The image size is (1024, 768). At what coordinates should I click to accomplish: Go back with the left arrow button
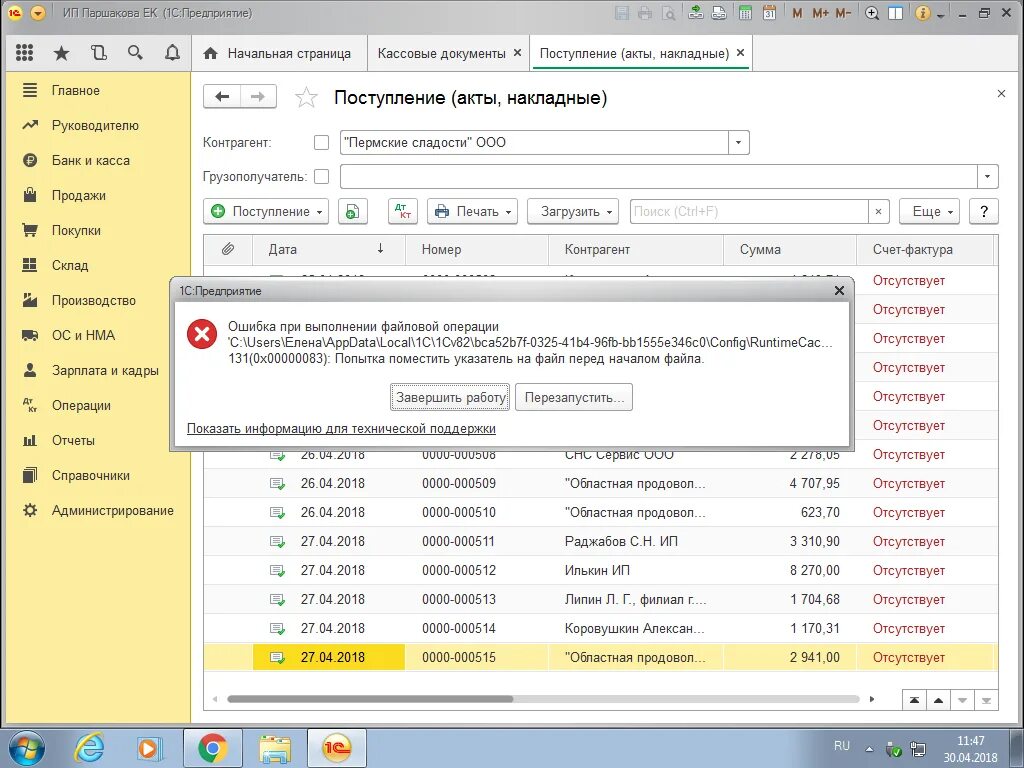click(222, 97)
